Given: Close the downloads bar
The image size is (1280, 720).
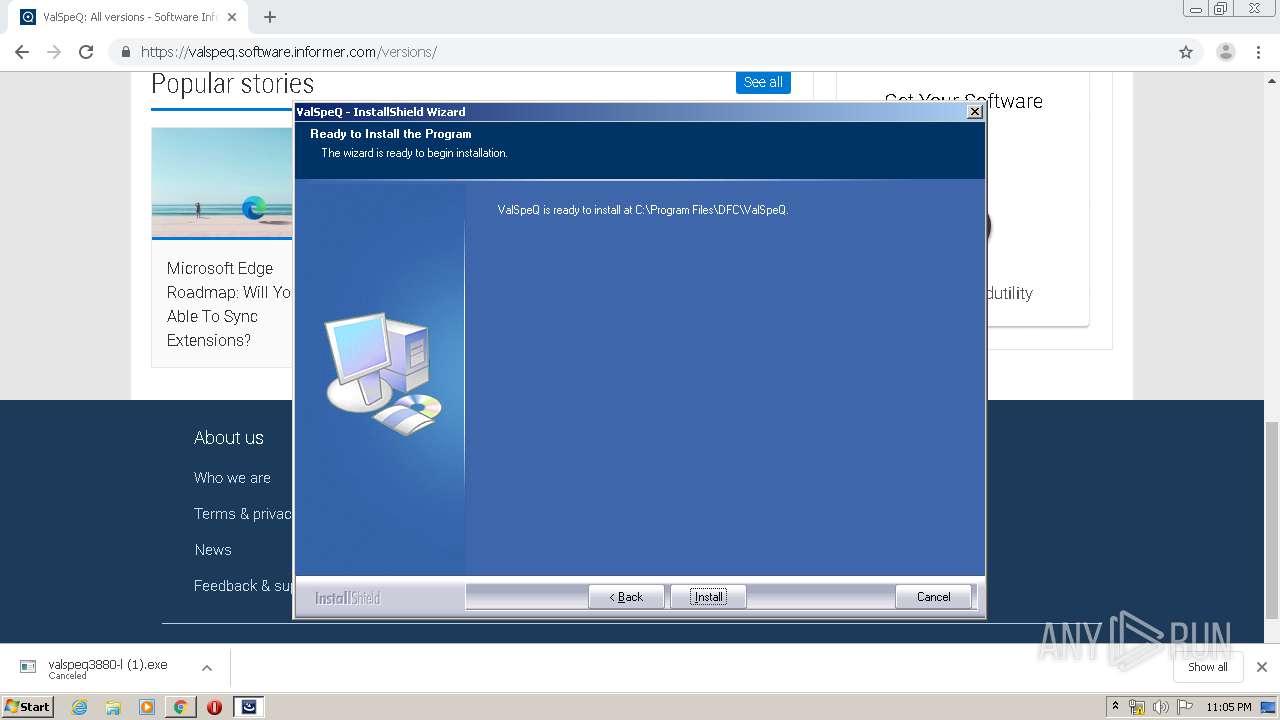Looking at the screenshot, I should point(1261,667).
